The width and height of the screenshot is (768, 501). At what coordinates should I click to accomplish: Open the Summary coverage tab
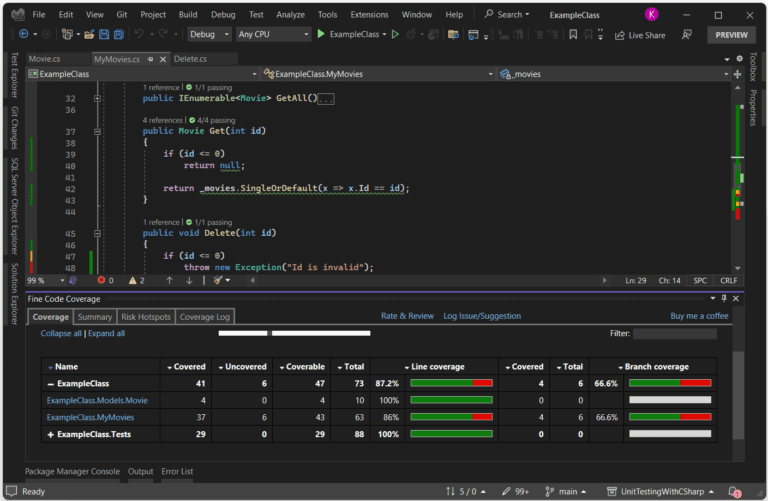click(x=95, y=317)
